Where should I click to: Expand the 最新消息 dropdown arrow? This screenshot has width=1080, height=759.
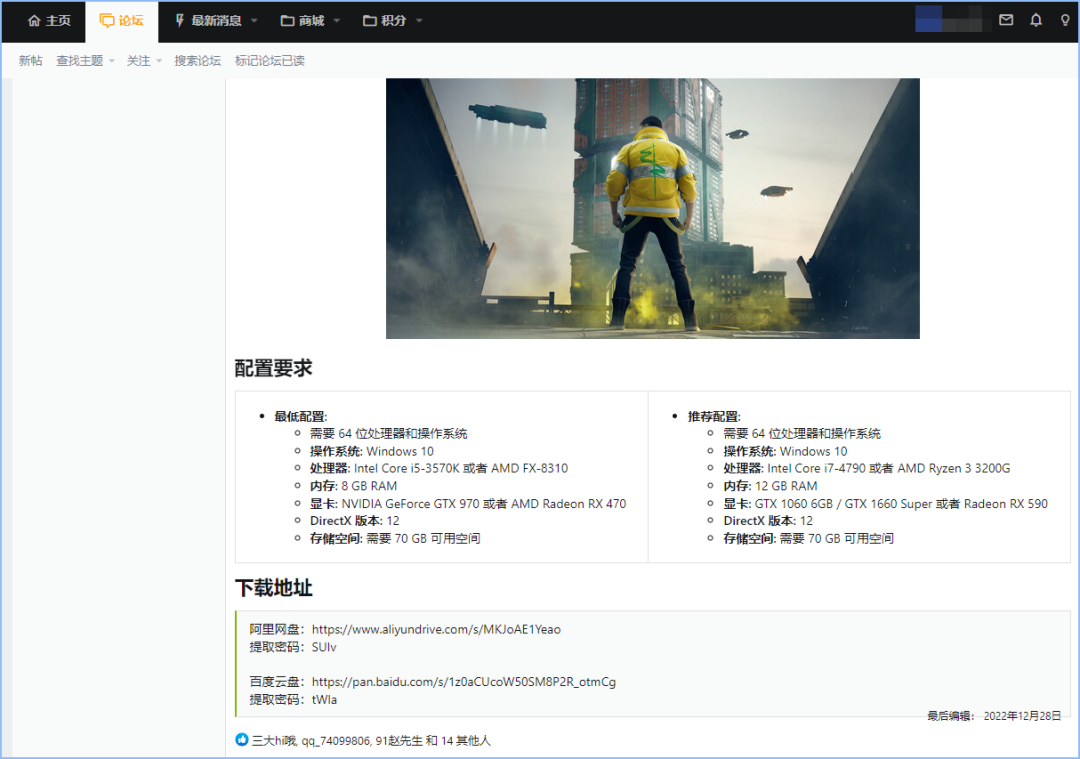tap(254, 21)
